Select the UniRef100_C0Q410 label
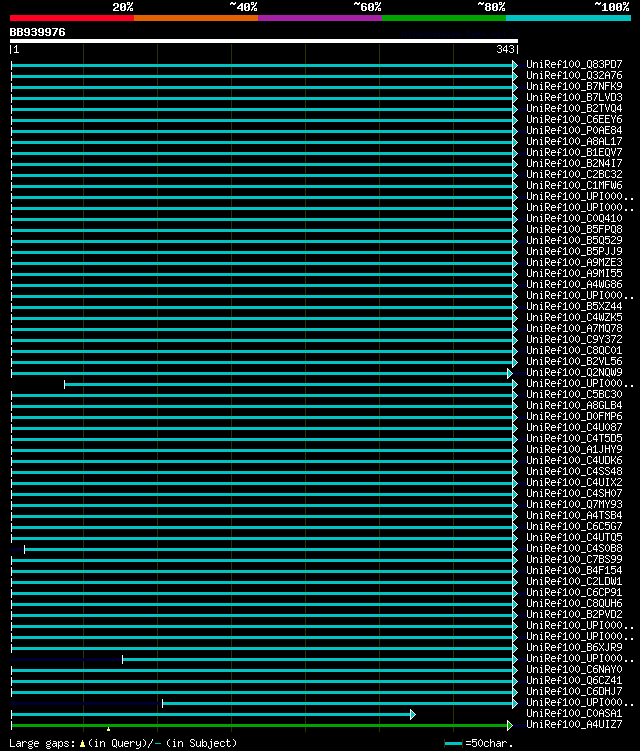 tap(574, 218)
